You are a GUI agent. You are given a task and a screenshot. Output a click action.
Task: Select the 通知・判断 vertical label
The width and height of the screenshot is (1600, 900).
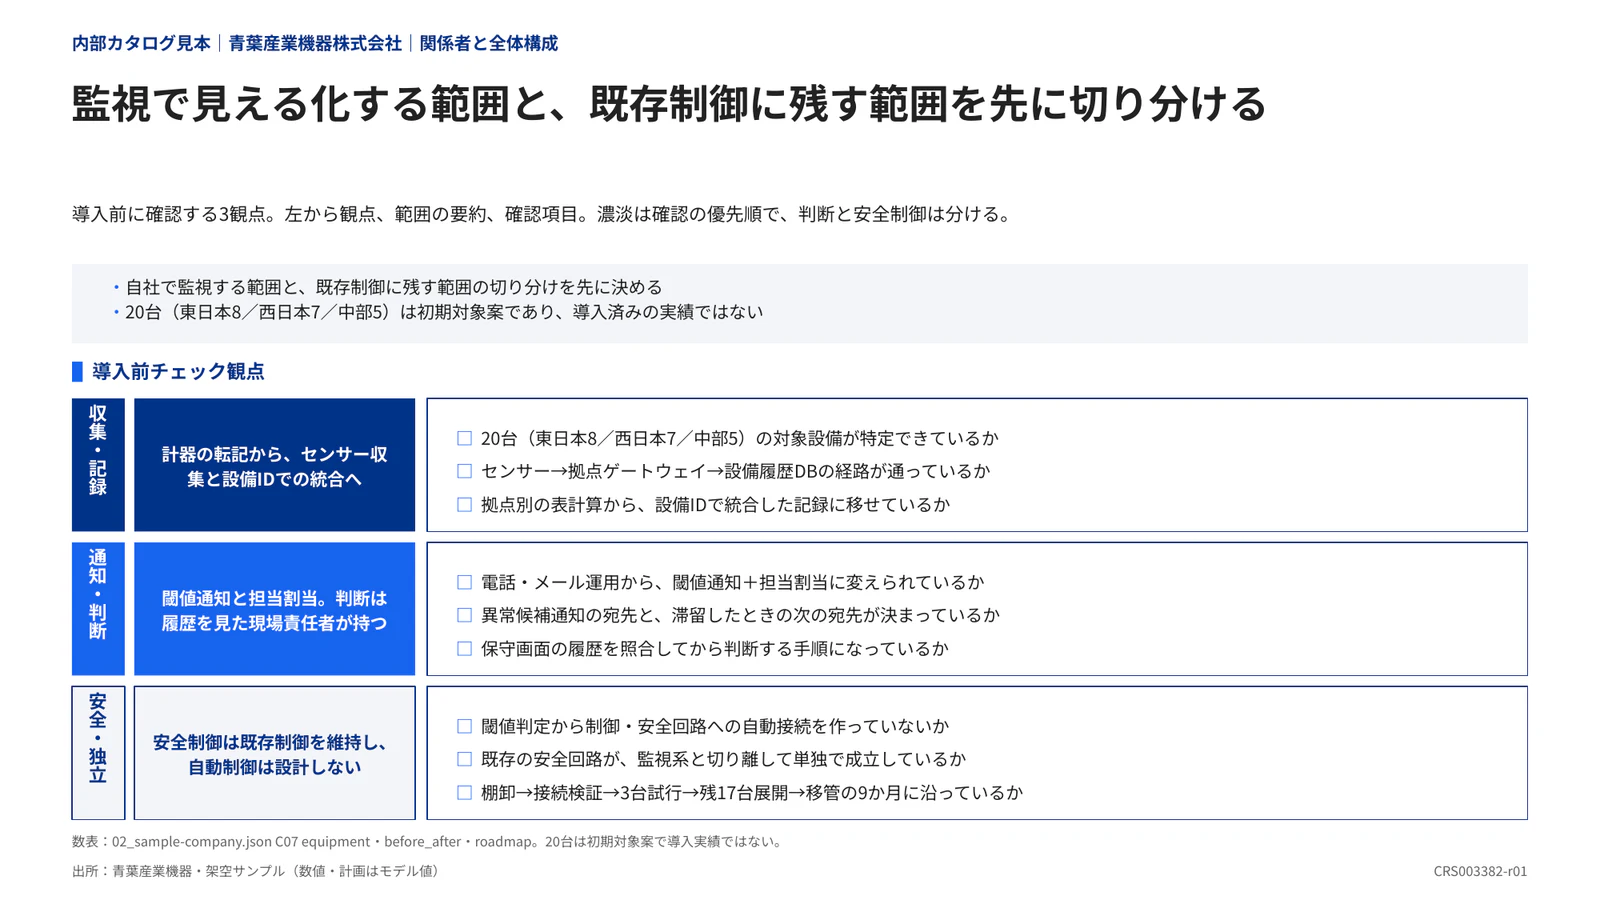pos(98,609)
